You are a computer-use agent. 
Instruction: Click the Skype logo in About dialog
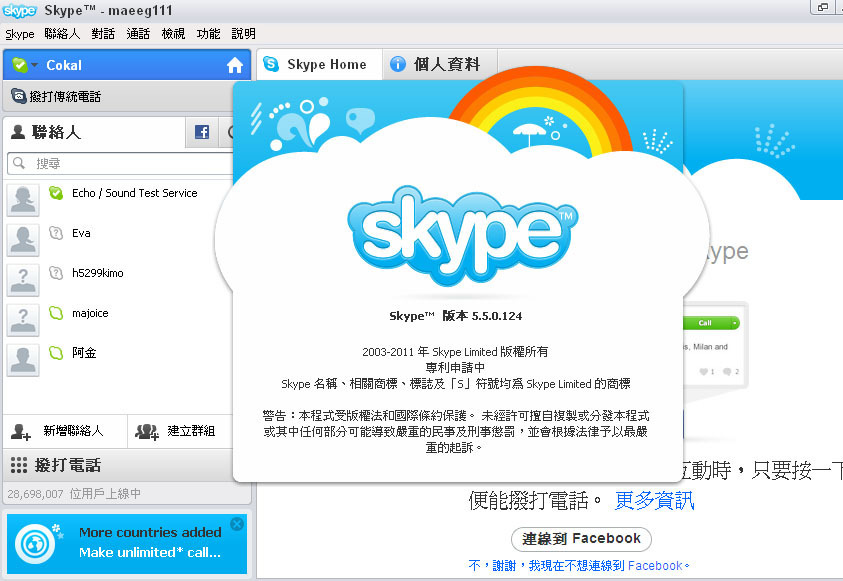coord(462,235)
